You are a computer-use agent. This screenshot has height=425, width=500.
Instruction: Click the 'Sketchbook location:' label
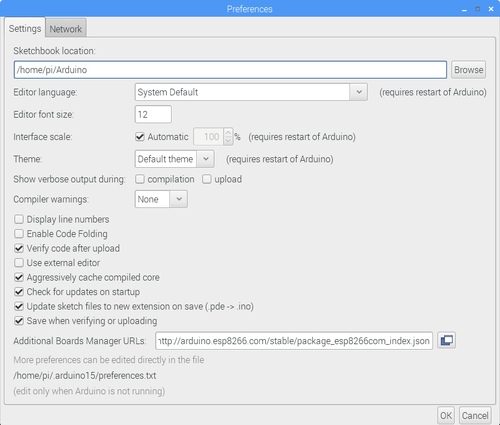point(54,51)
